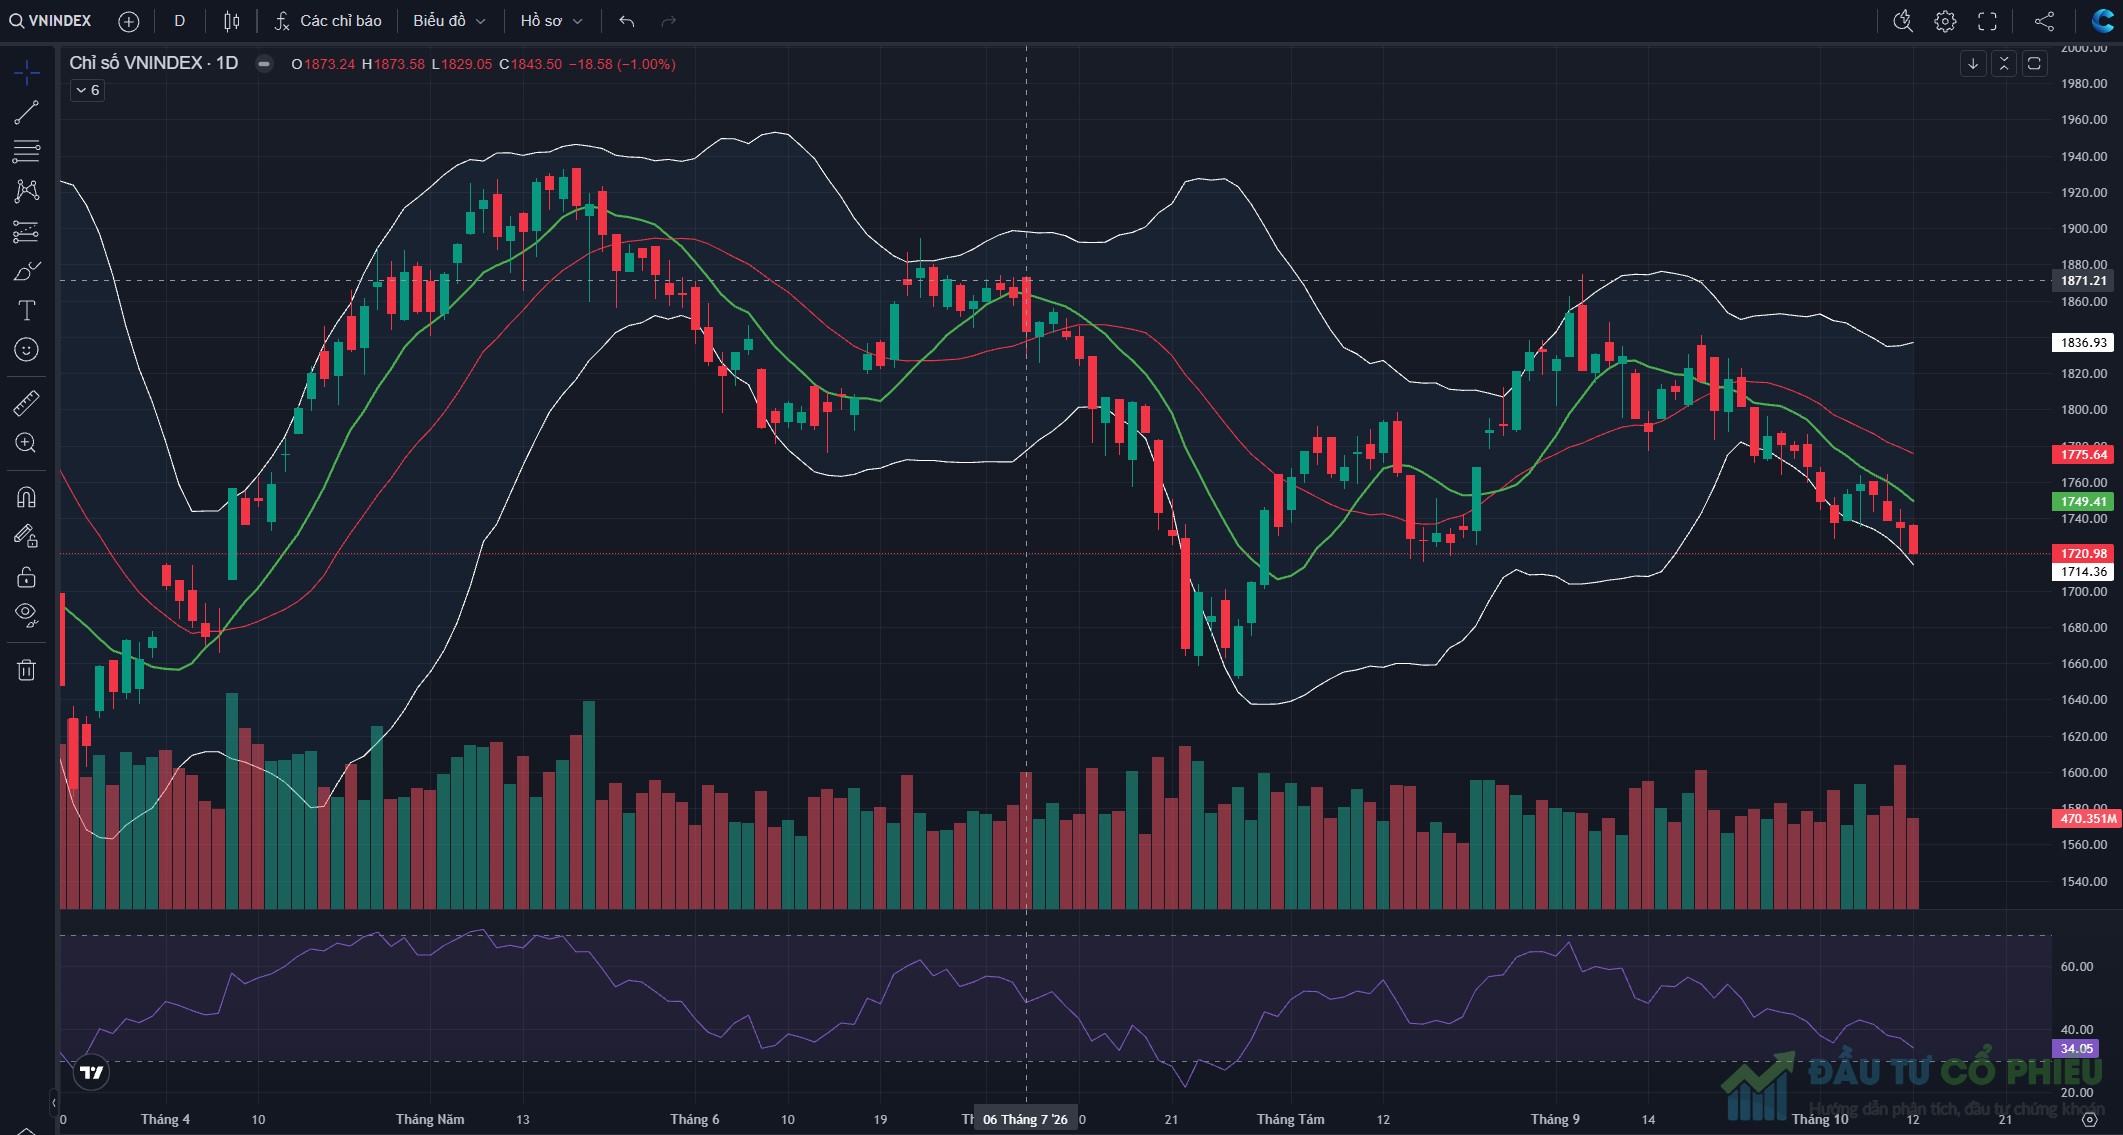Toggle the VNINDEX symbol status circle
Screen dimensions: 2123x1135
[x=264, y=64]
